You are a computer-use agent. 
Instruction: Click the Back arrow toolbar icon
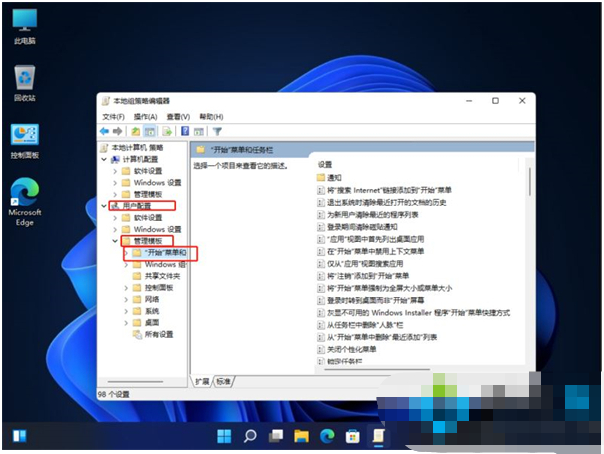pyautogui.click(x=104, y=131)
